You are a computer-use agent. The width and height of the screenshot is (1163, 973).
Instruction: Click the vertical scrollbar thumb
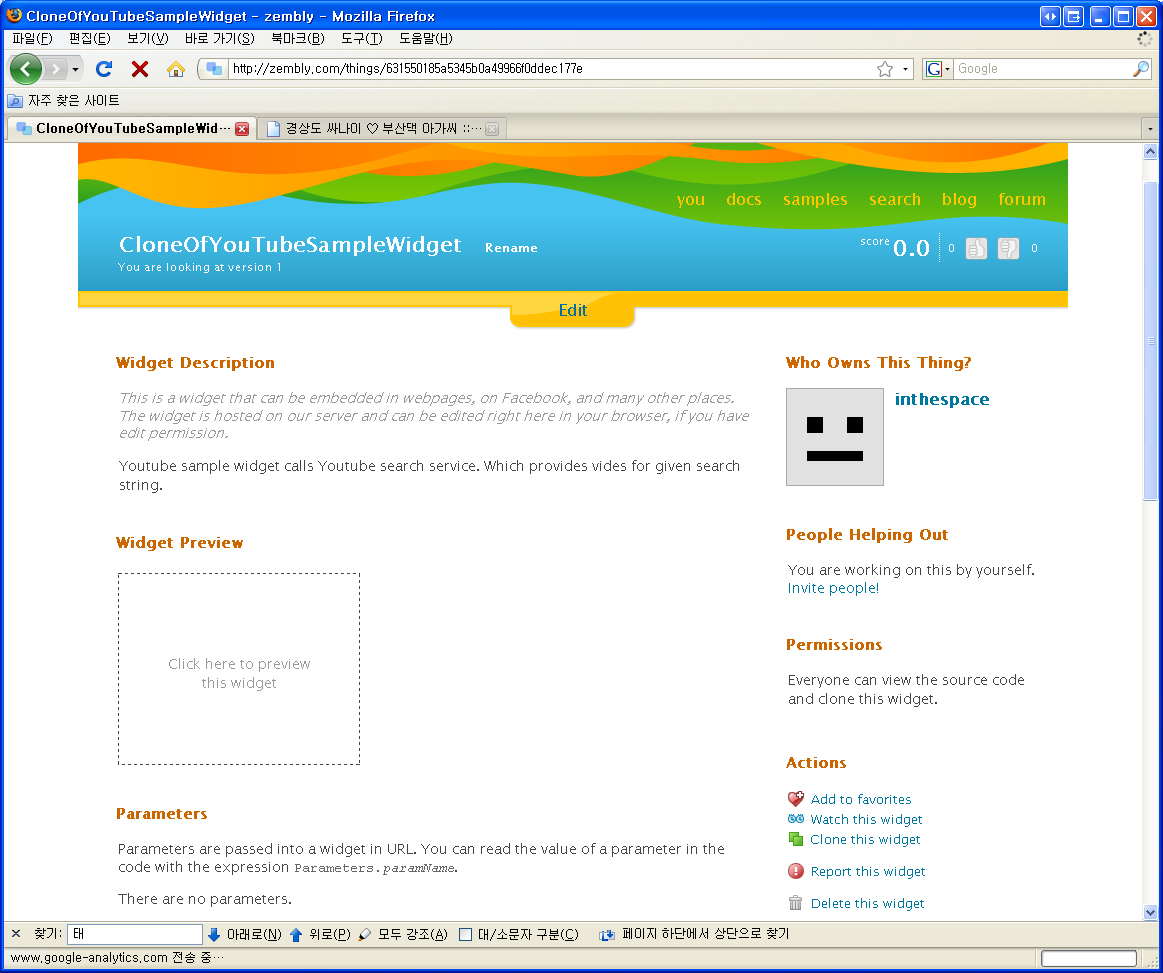pyautogui.click(x=1150, y=341)
